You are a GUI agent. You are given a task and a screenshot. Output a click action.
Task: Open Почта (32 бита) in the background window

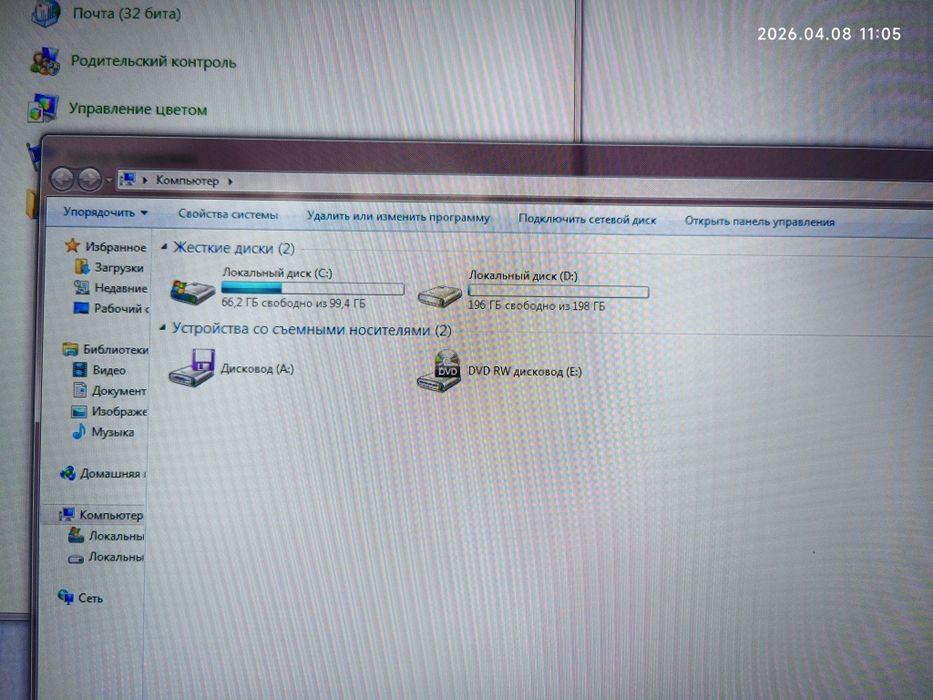[127, 13]
